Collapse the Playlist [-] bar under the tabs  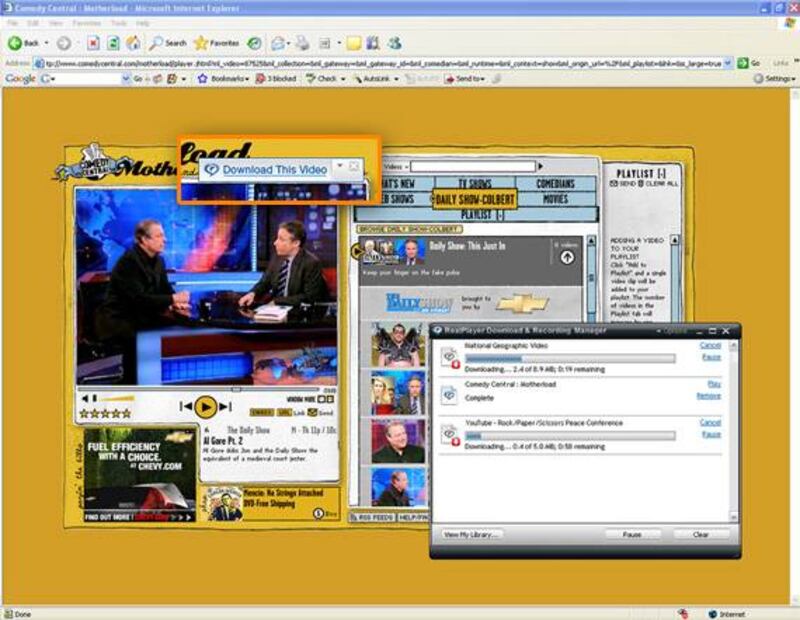[x=481, y=215]
